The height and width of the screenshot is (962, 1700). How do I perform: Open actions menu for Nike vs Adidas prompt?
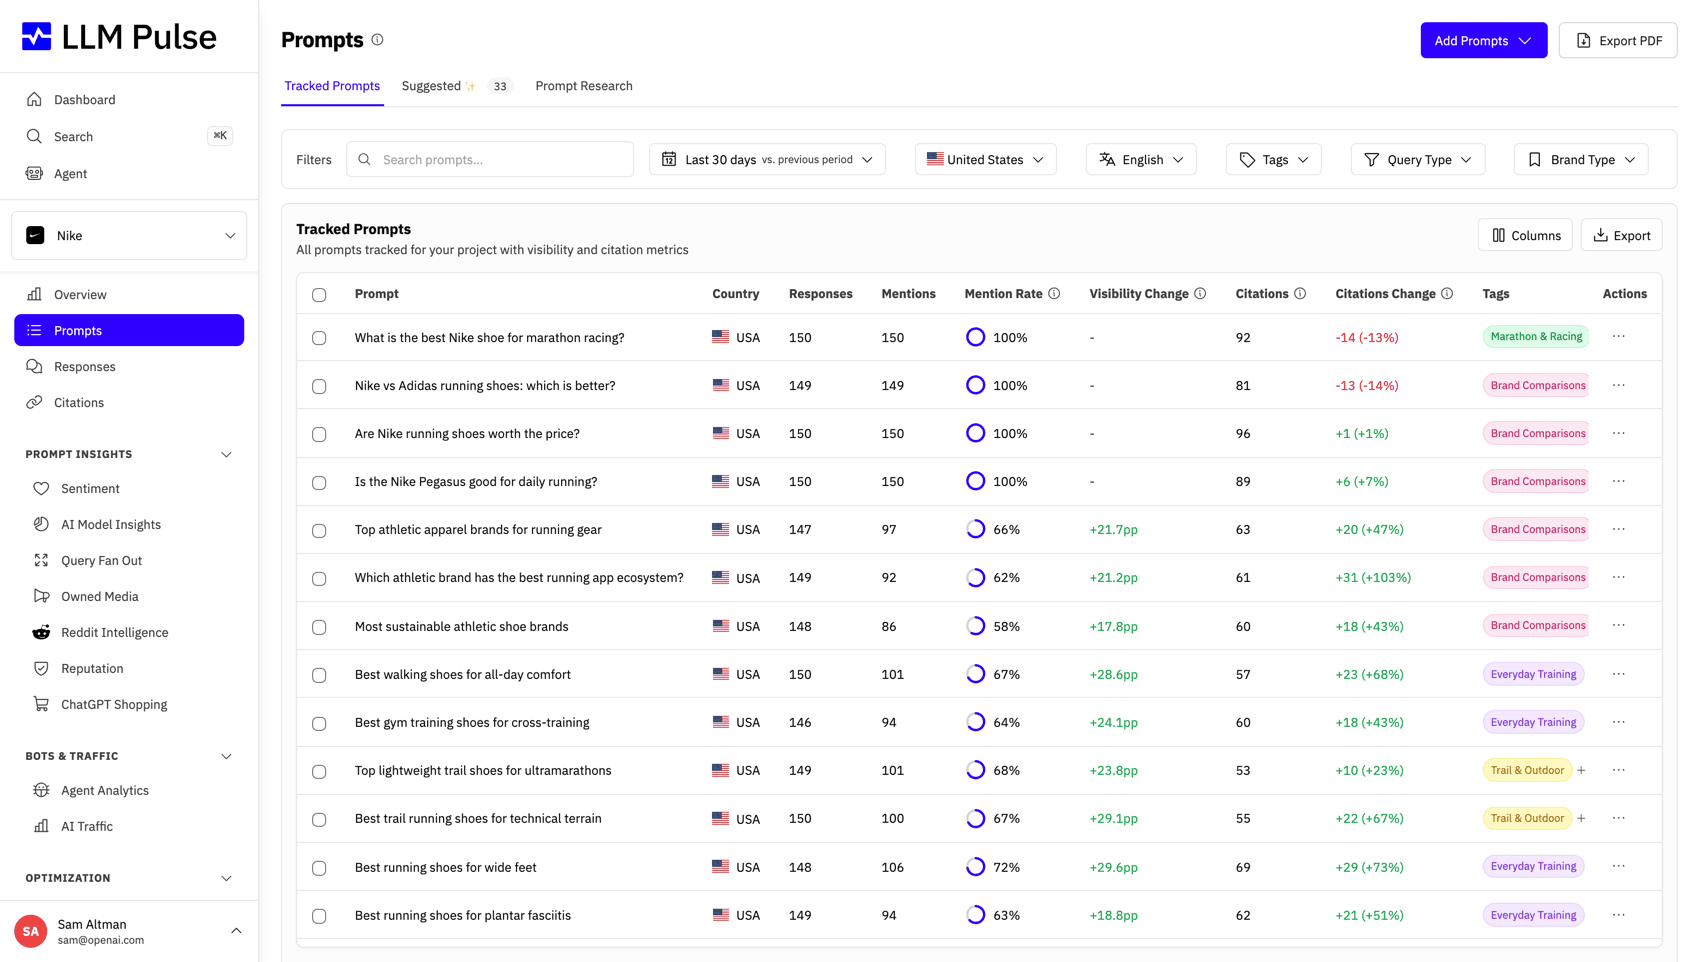pyautogui.click(x=1619, y=385)
